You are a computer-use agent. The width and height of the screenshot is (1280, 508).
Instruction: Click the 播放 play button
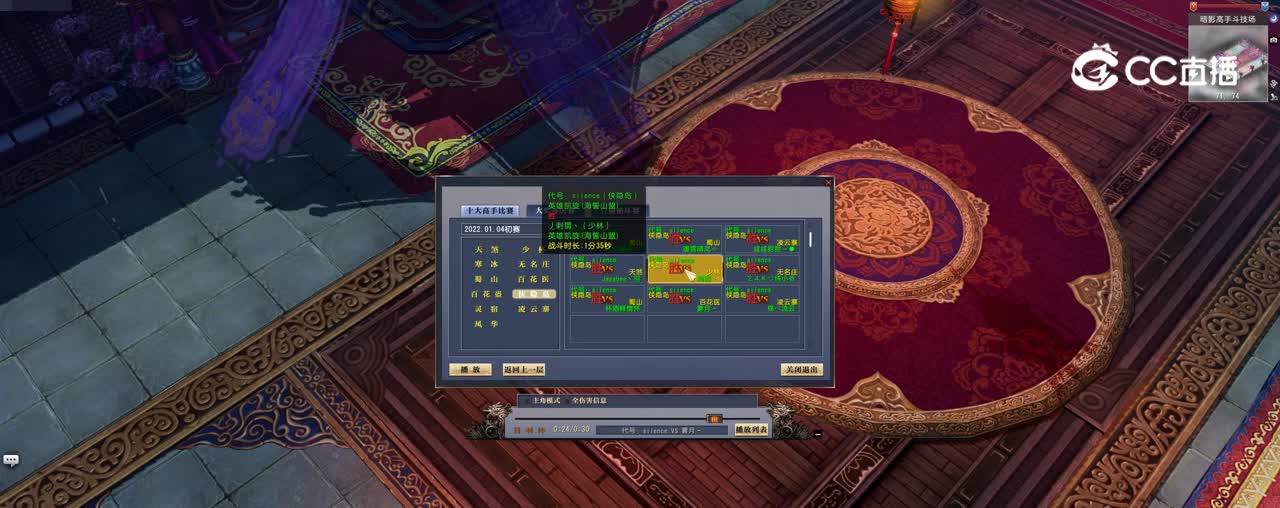coord(470,369)
